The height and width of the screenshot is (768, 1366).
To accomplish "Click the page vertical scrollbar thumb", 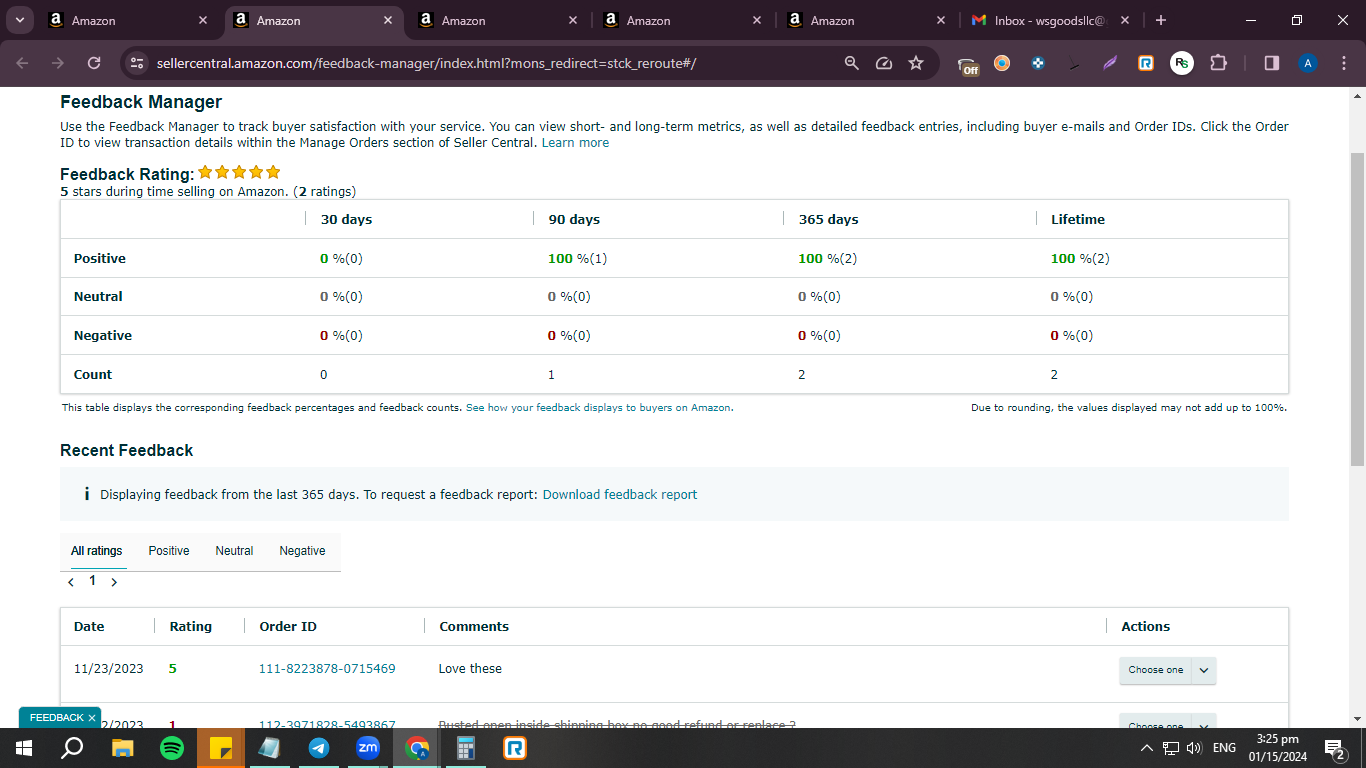I will (x=1357, y=308).
